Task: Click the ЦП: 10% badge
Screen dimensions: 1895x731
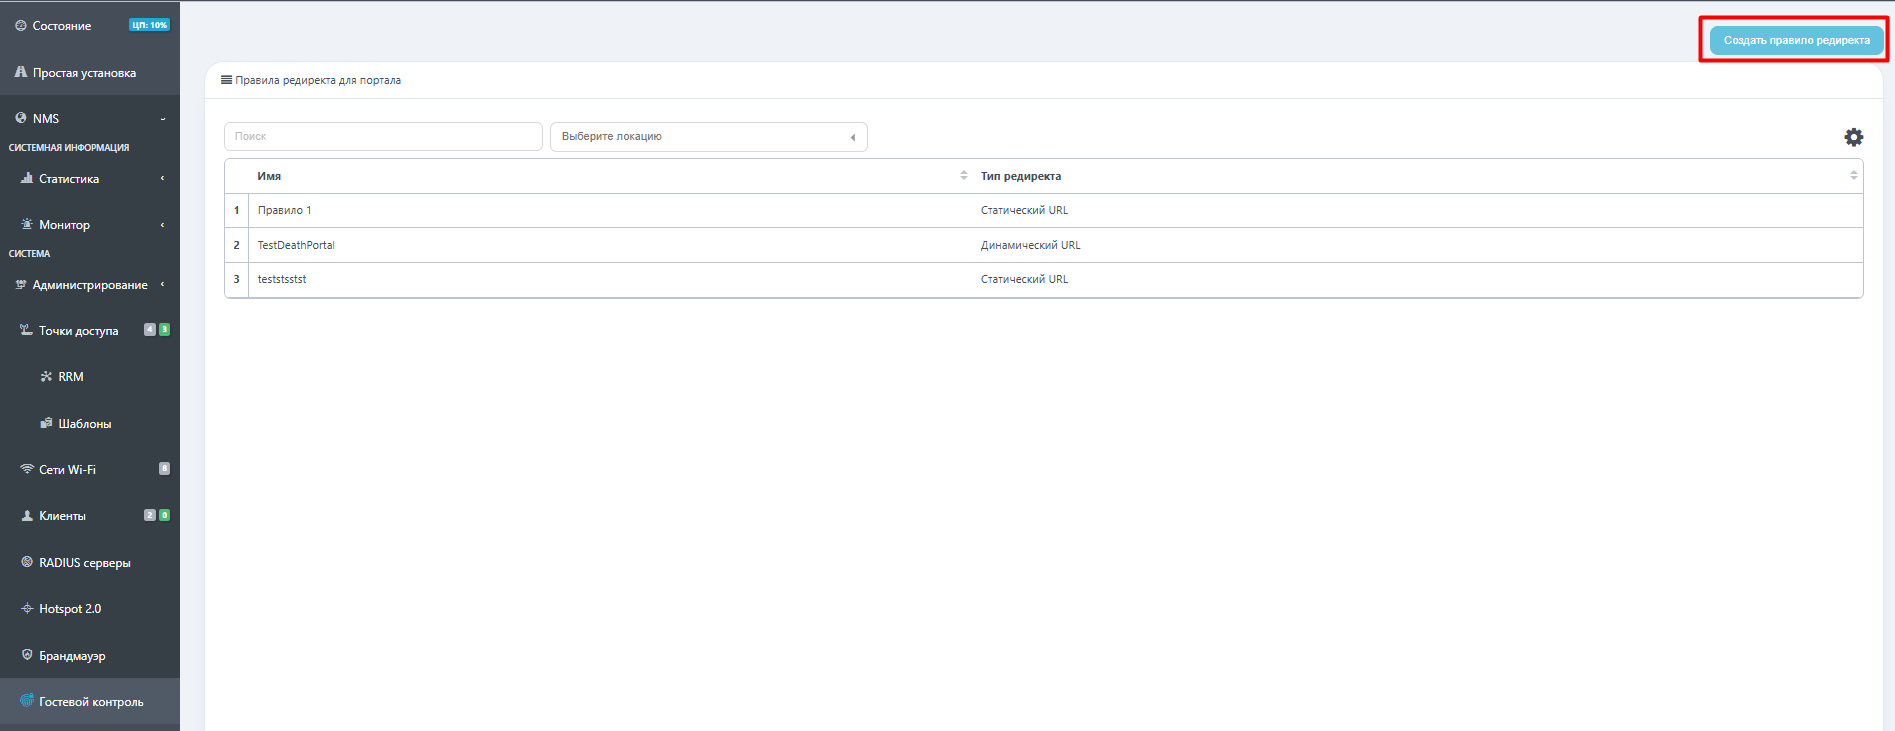Action: point(149,25)
